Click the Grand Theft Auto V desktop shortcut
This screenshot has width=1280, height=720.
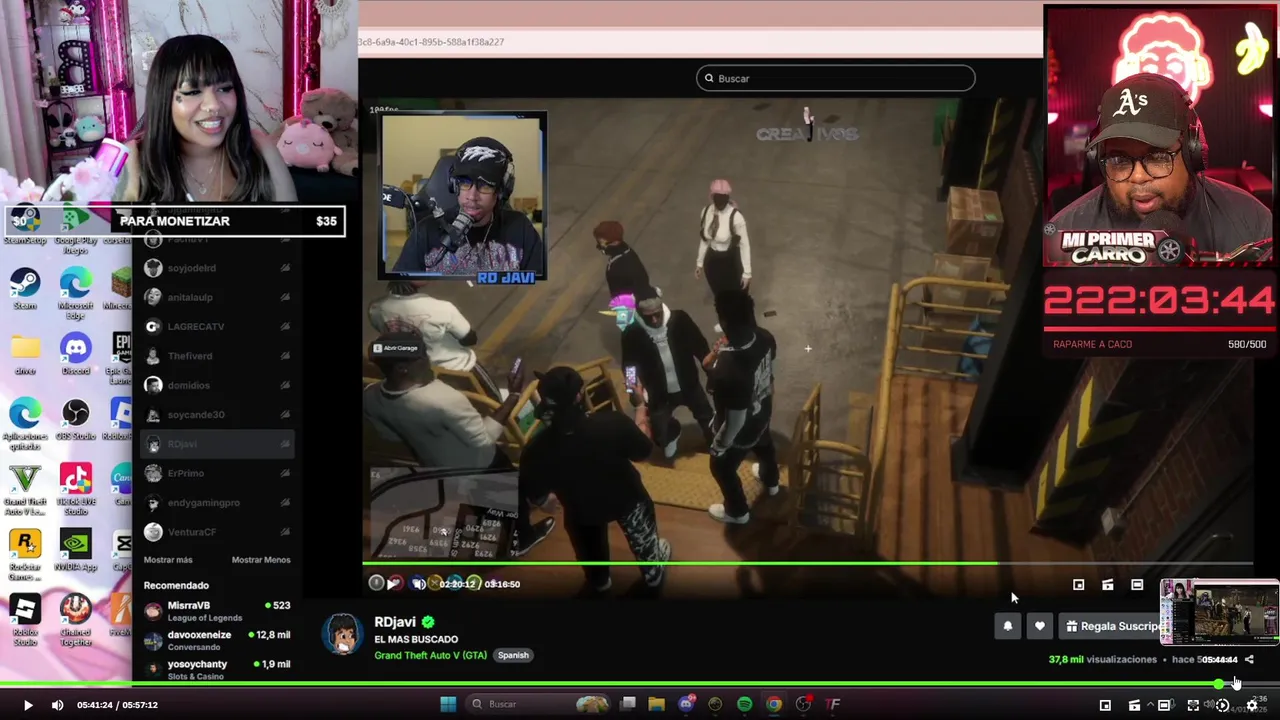click(25, 490)
